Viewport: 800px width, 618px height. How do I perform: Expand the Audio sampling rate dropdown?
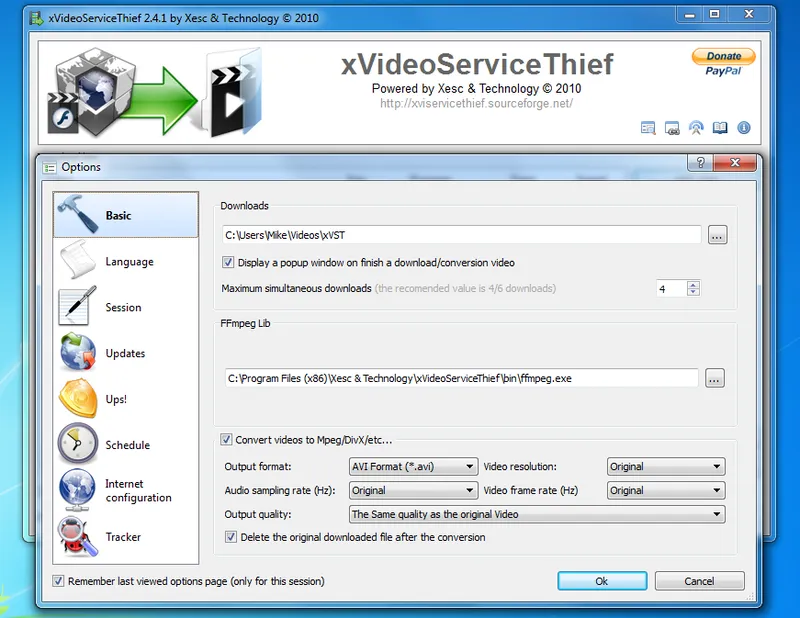click(413, 491)
